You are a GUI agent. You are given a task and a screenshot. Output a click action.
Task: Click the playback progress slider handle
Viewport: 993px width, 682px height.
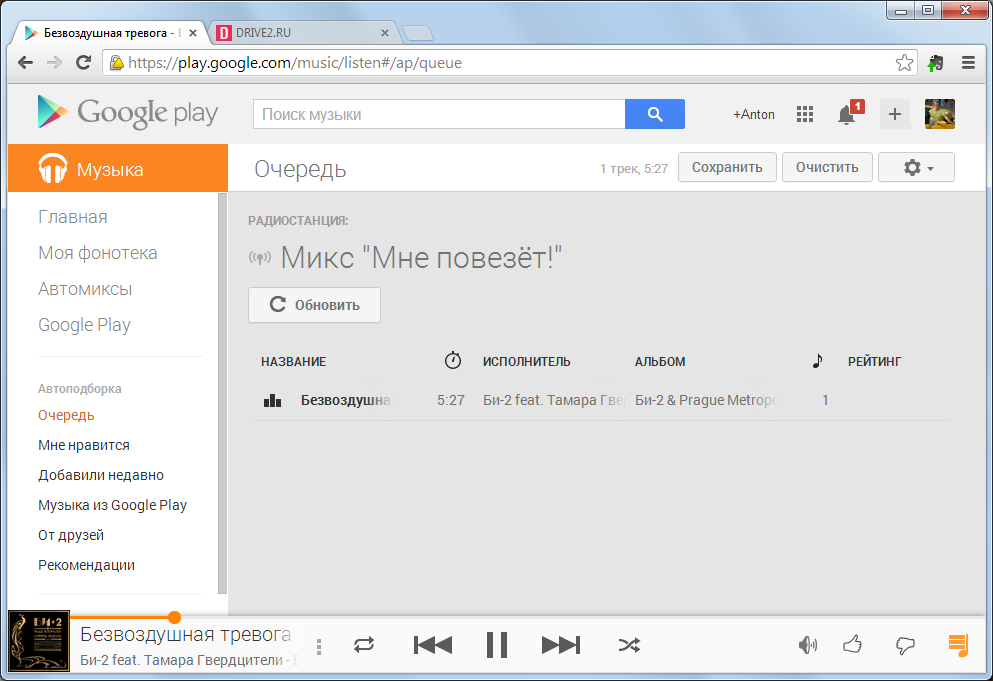(174, 617)
